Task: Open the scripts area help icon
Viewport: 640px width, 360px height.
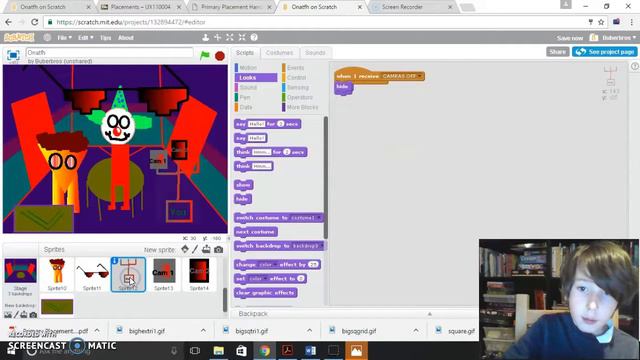Action: pos(635,66)
